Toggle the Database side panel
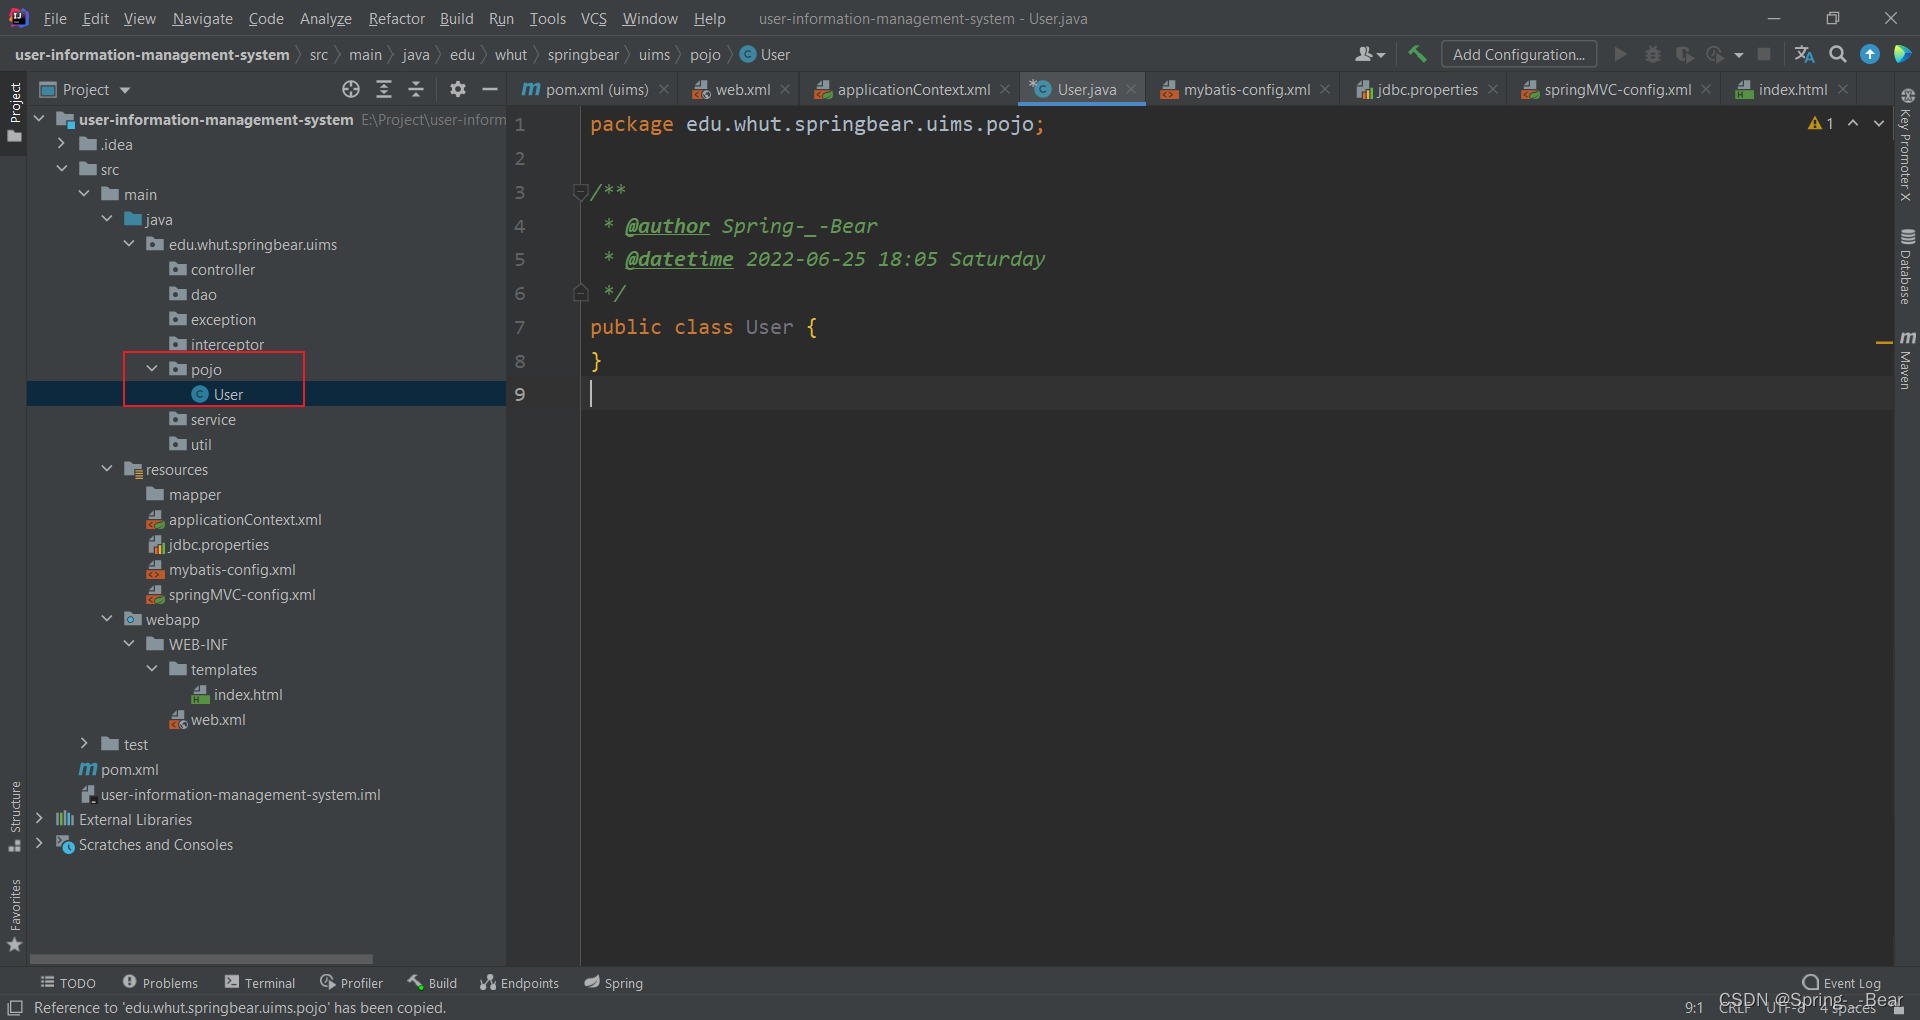 click(x=1907, y=267)
